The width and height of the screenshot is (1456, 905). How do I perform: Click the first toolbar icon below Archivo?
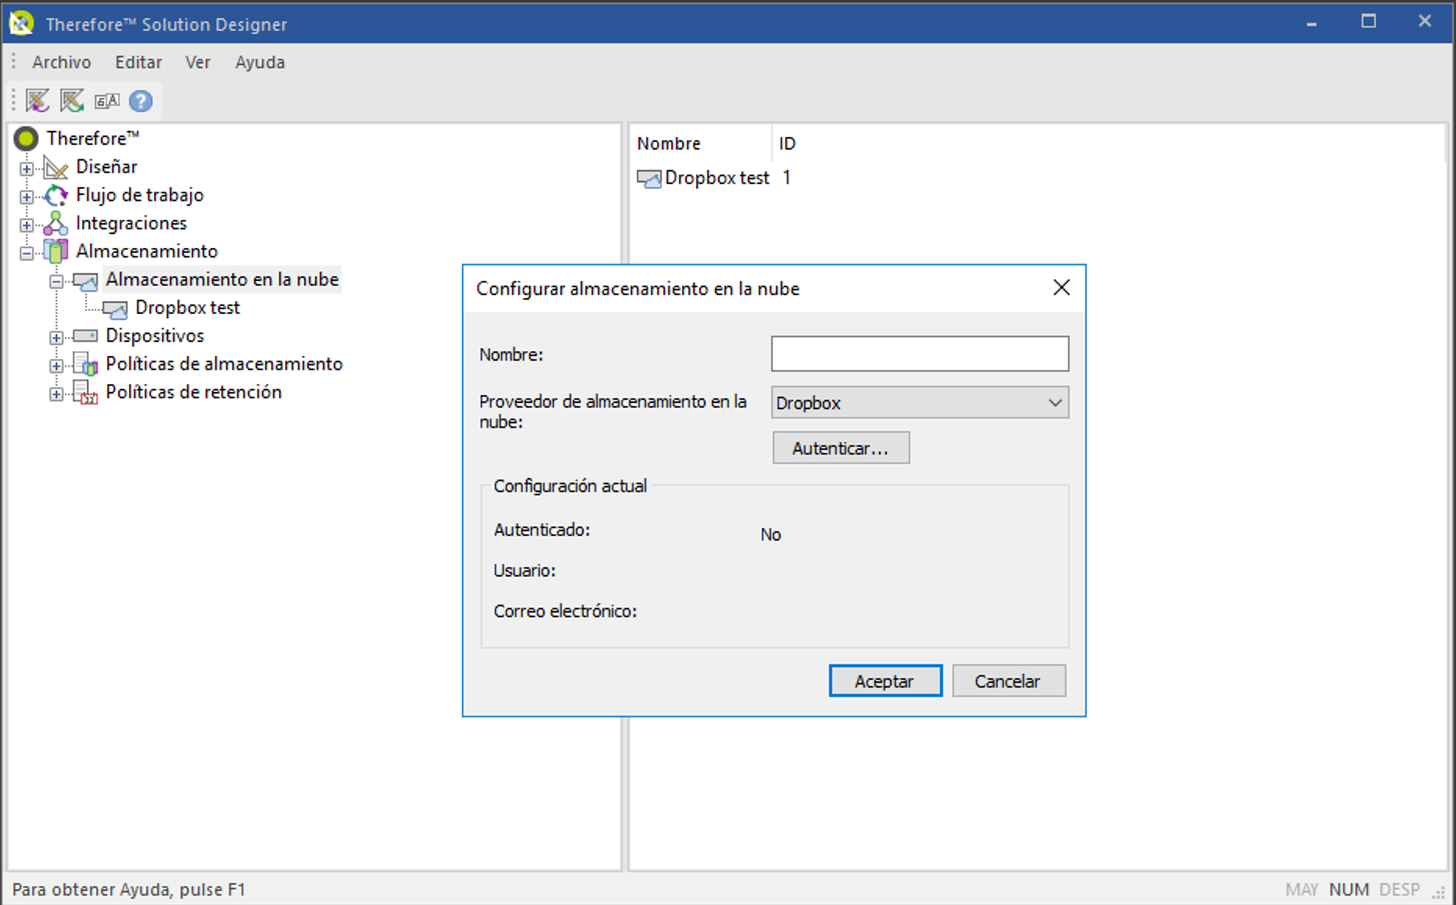(x=38, y=101)
